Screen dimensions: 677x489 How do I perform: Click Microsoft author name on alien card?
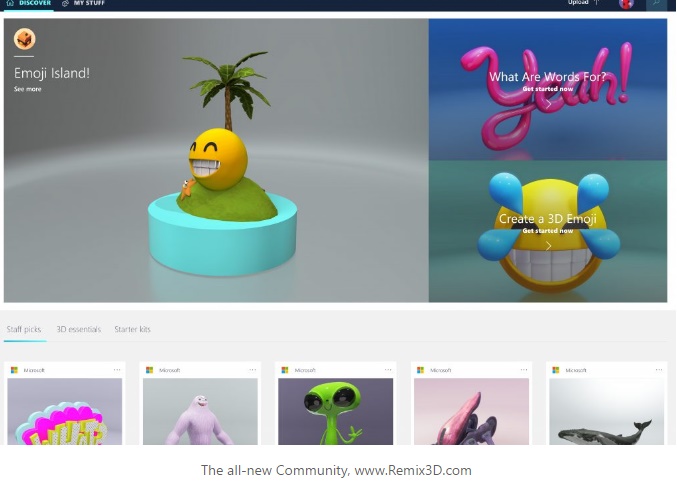point(305,370)
